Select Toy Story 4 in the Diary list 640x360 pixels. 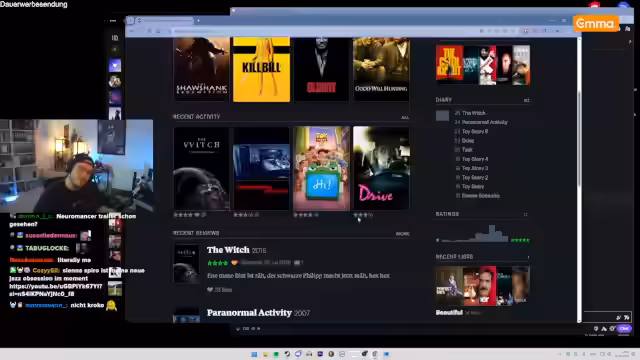point(475,159)
